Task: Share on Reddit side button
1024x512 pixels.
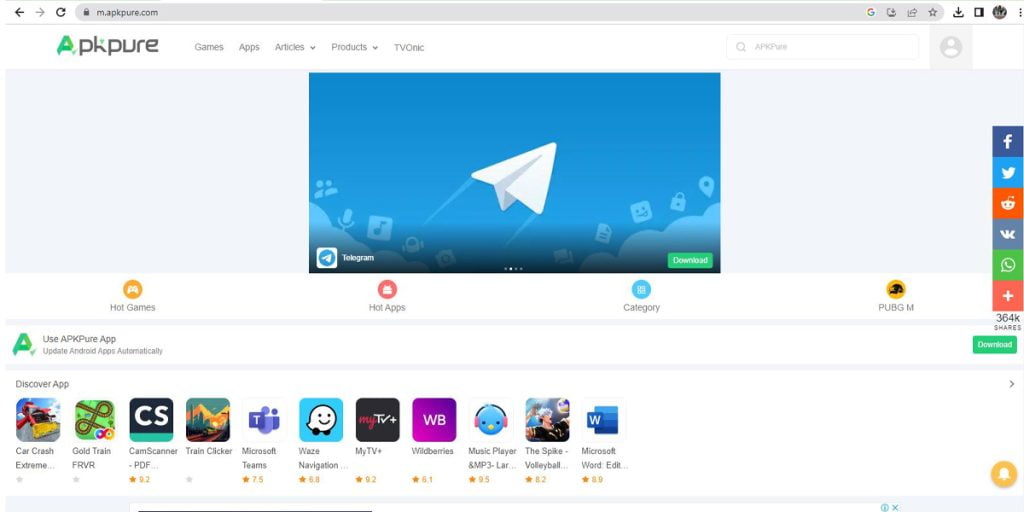Action: click(1008, 203)
